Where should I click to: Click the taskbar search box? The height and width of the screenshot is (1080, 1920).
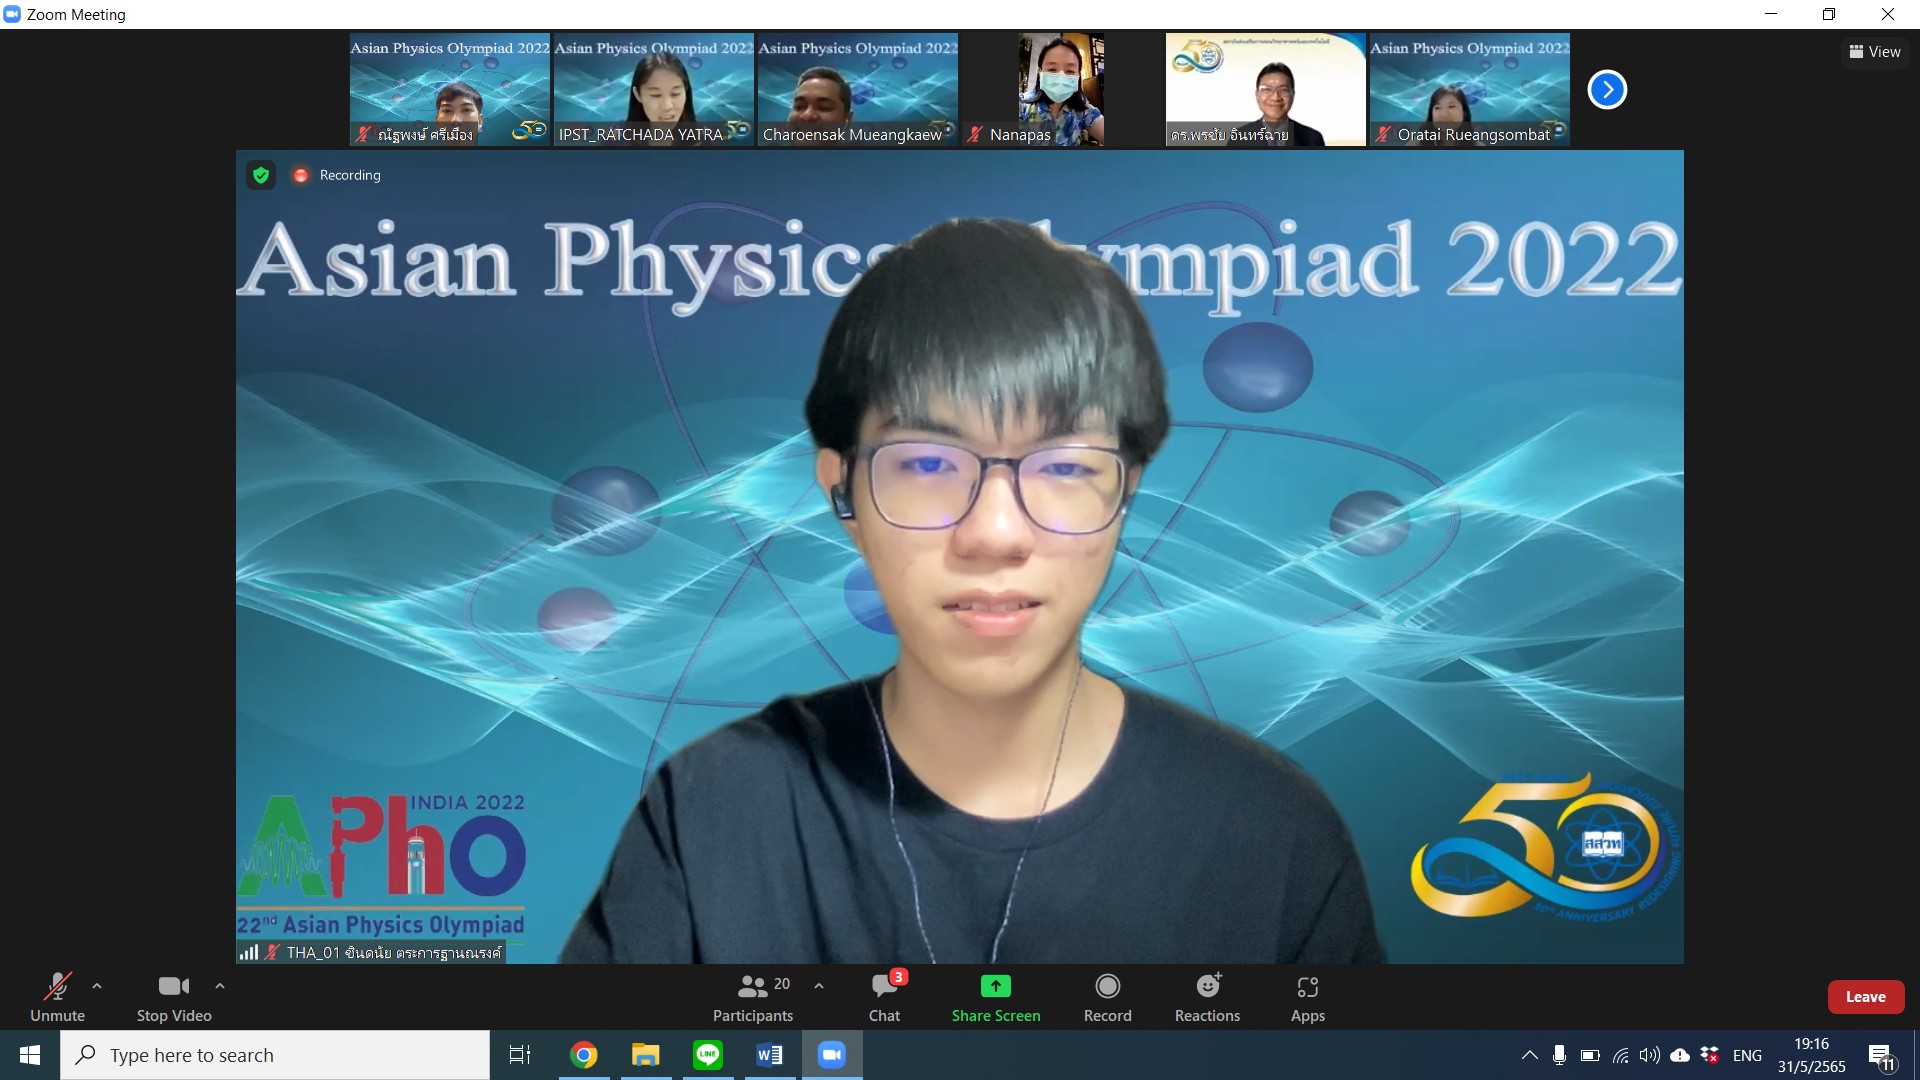tap(275, 1055)
